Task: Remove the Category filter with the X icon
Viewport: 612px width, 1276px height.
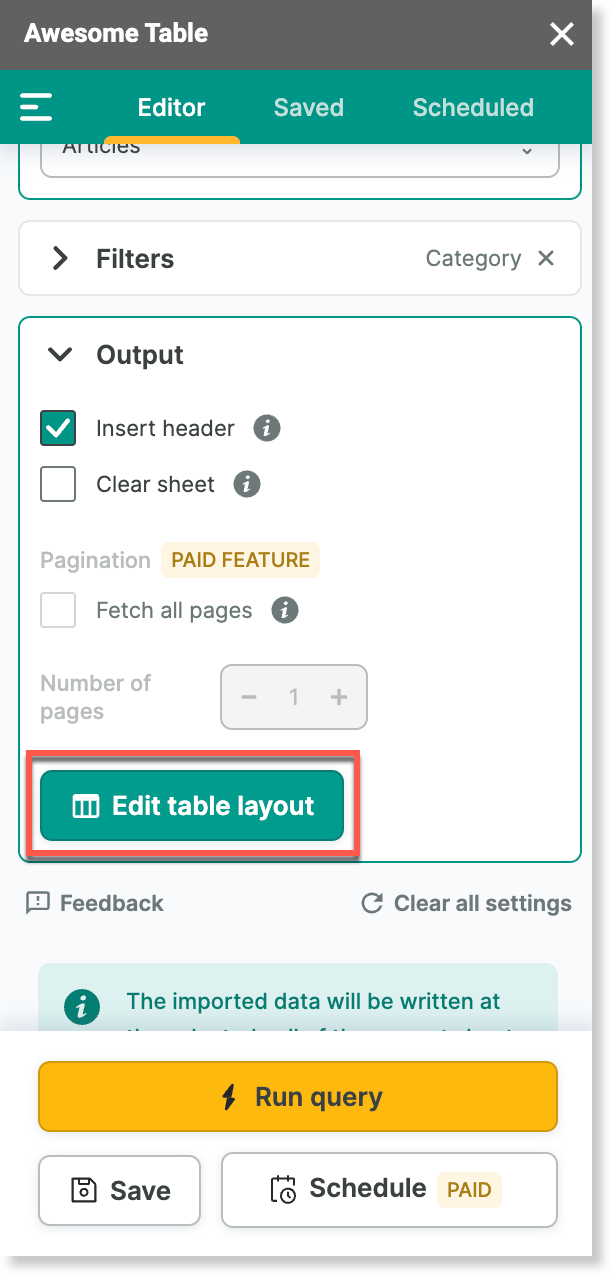Action: (546, 259)
